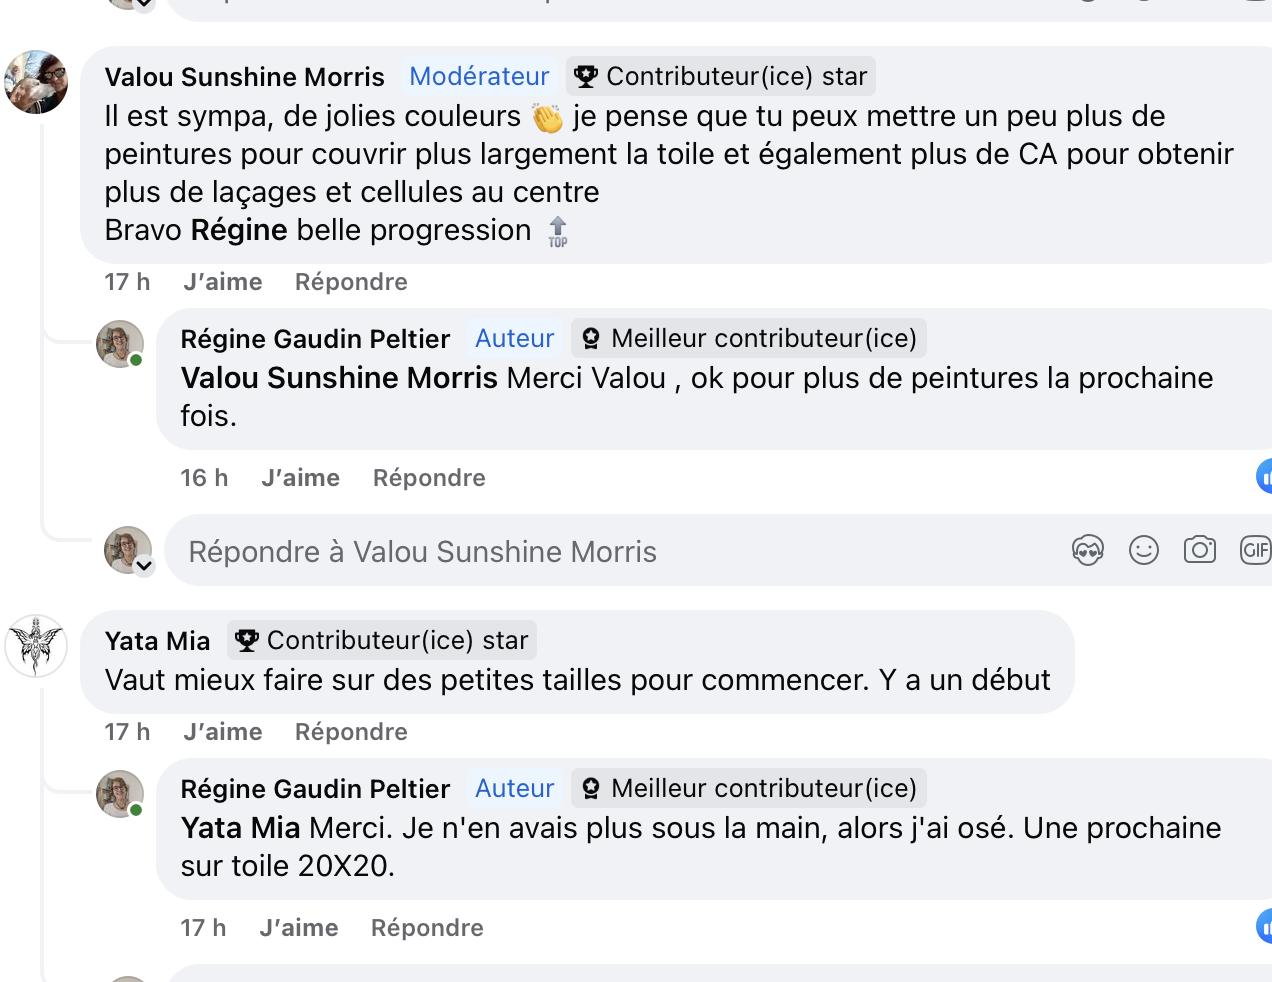The width and height of the screenshot is (1272, 982).
Task: Open avatar sticker picker in reply box
Action: (x=1088, y=550)
